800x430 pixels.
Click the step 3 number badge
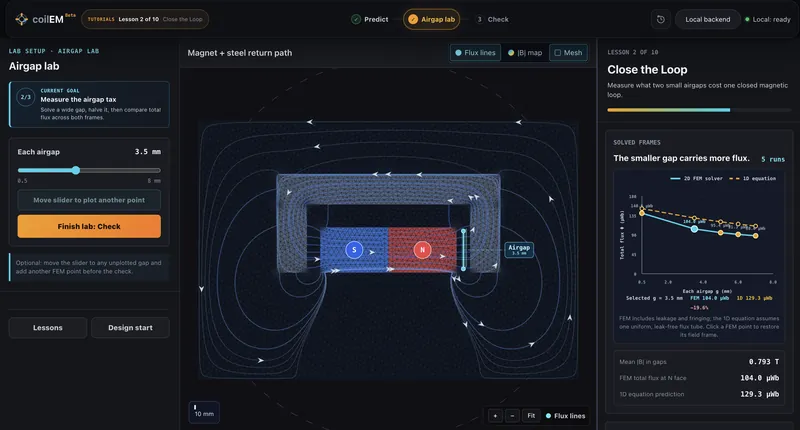click(x=479, y=19)
